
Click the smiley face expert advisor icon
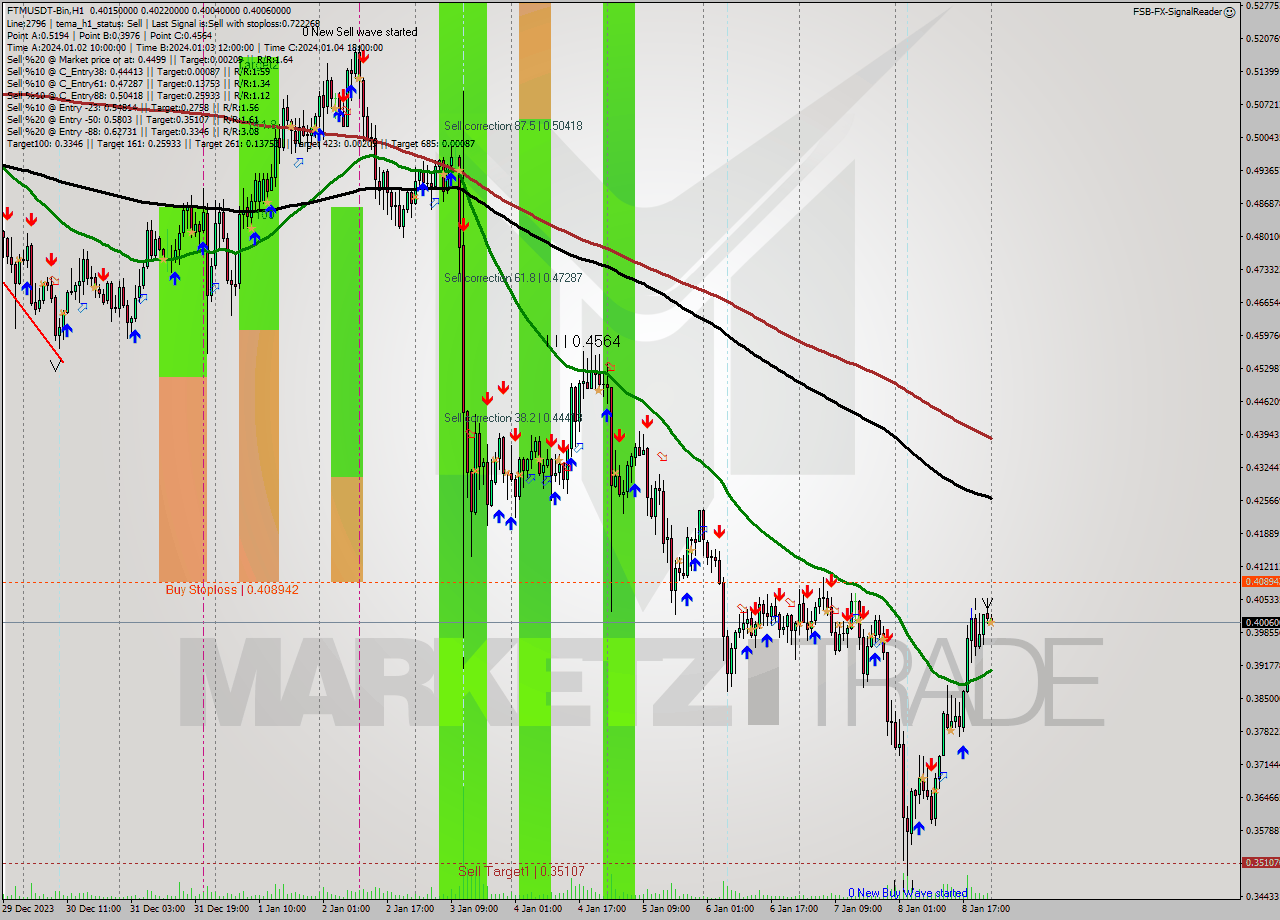coord(1229,12)
